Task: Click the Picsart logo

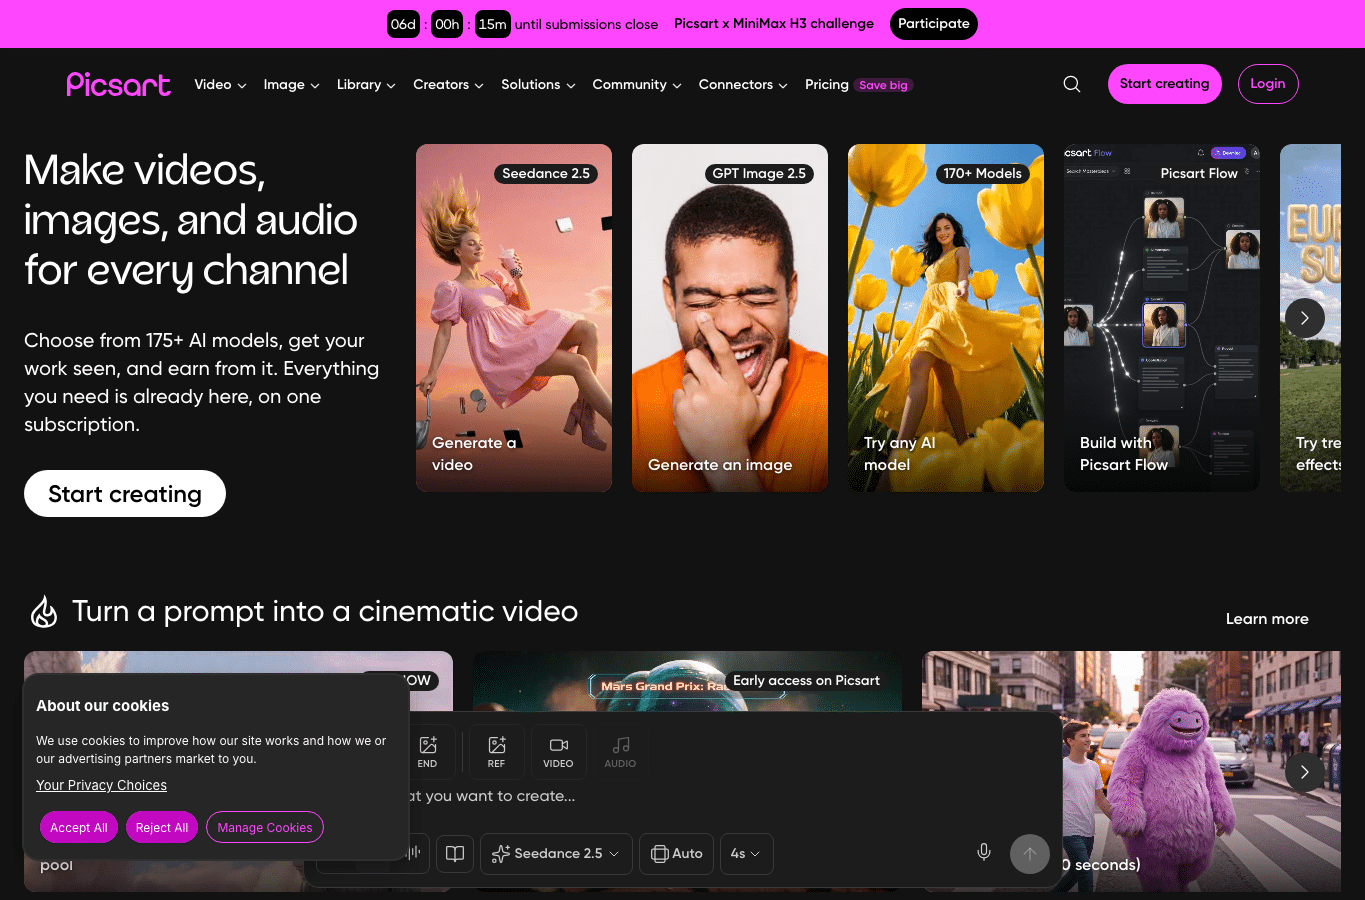Action: 118,84
